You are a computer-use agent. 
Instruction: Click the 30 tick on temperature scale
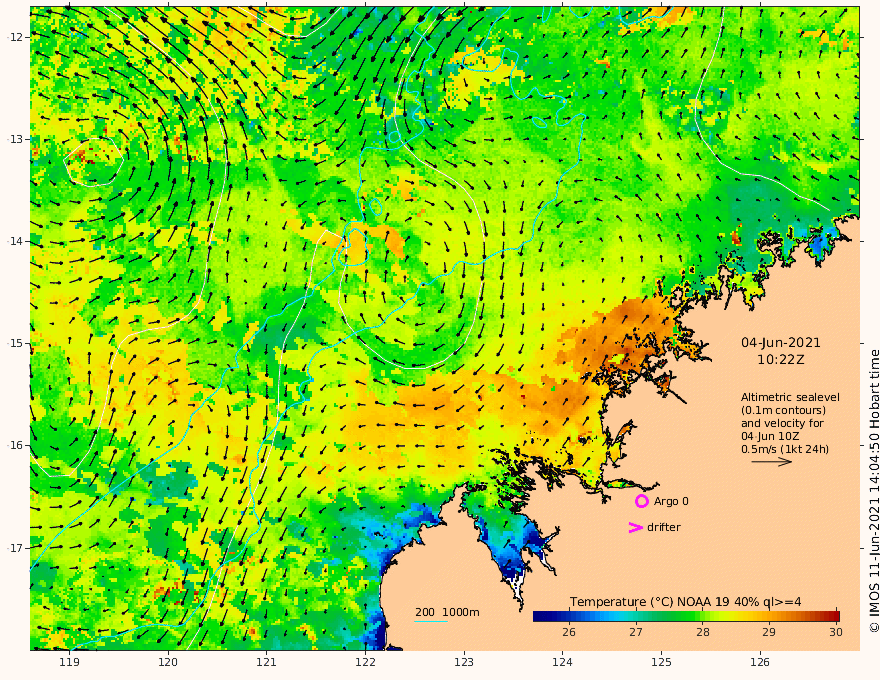pos(836,632)
